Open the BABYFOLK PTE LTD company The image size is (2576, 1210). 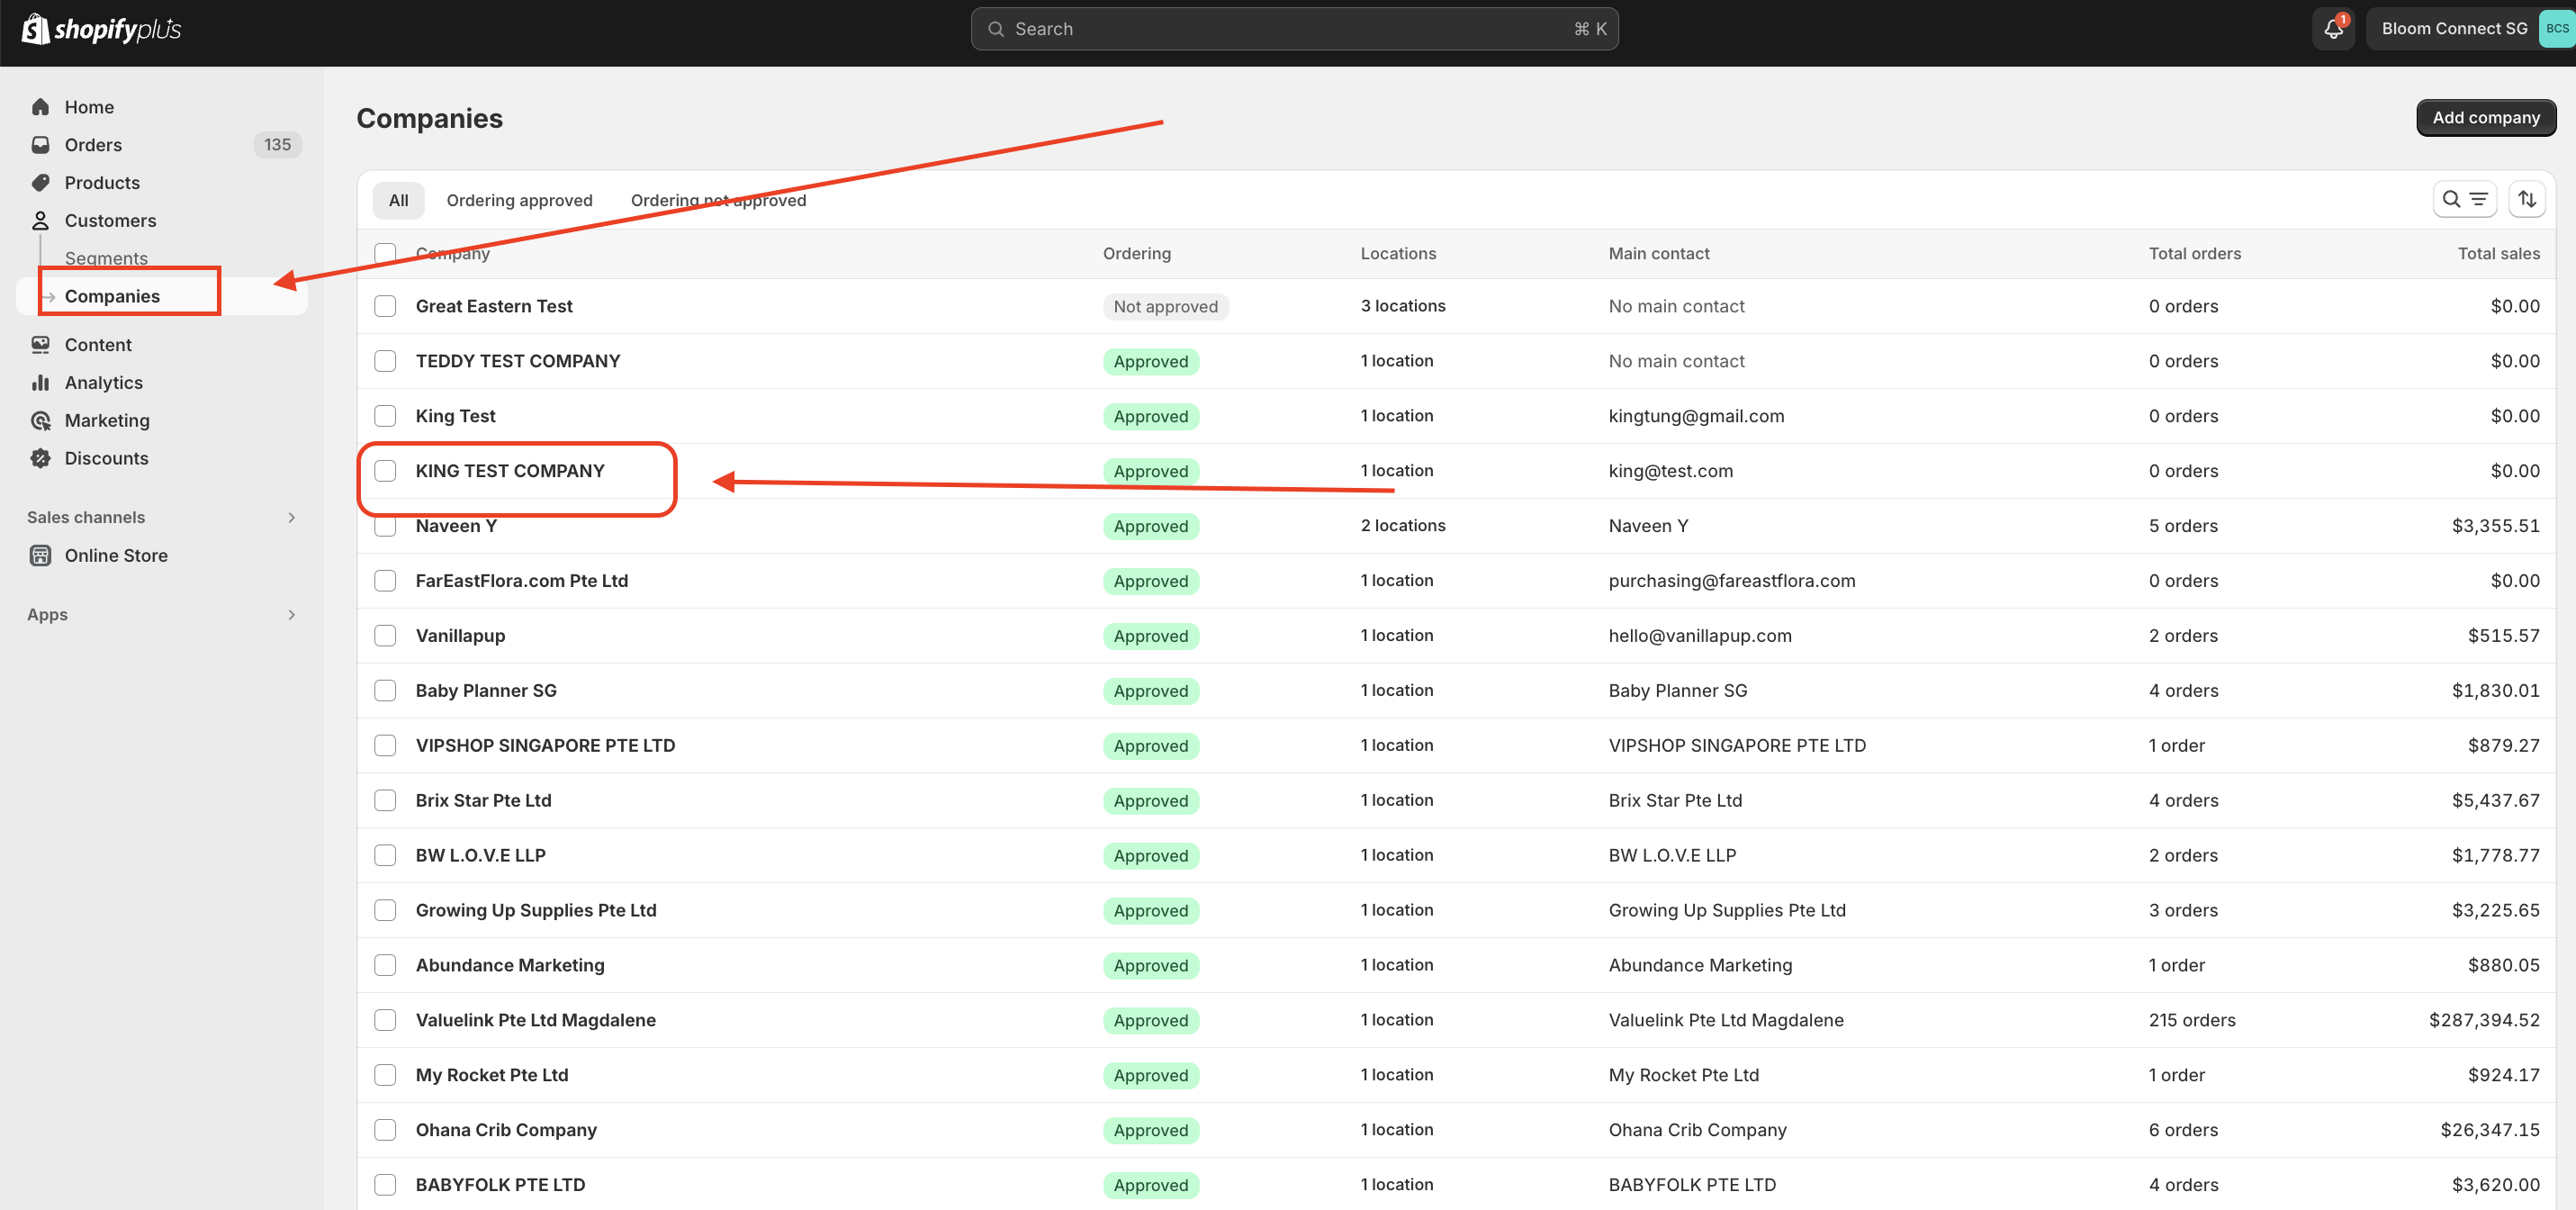point(500,1185)
